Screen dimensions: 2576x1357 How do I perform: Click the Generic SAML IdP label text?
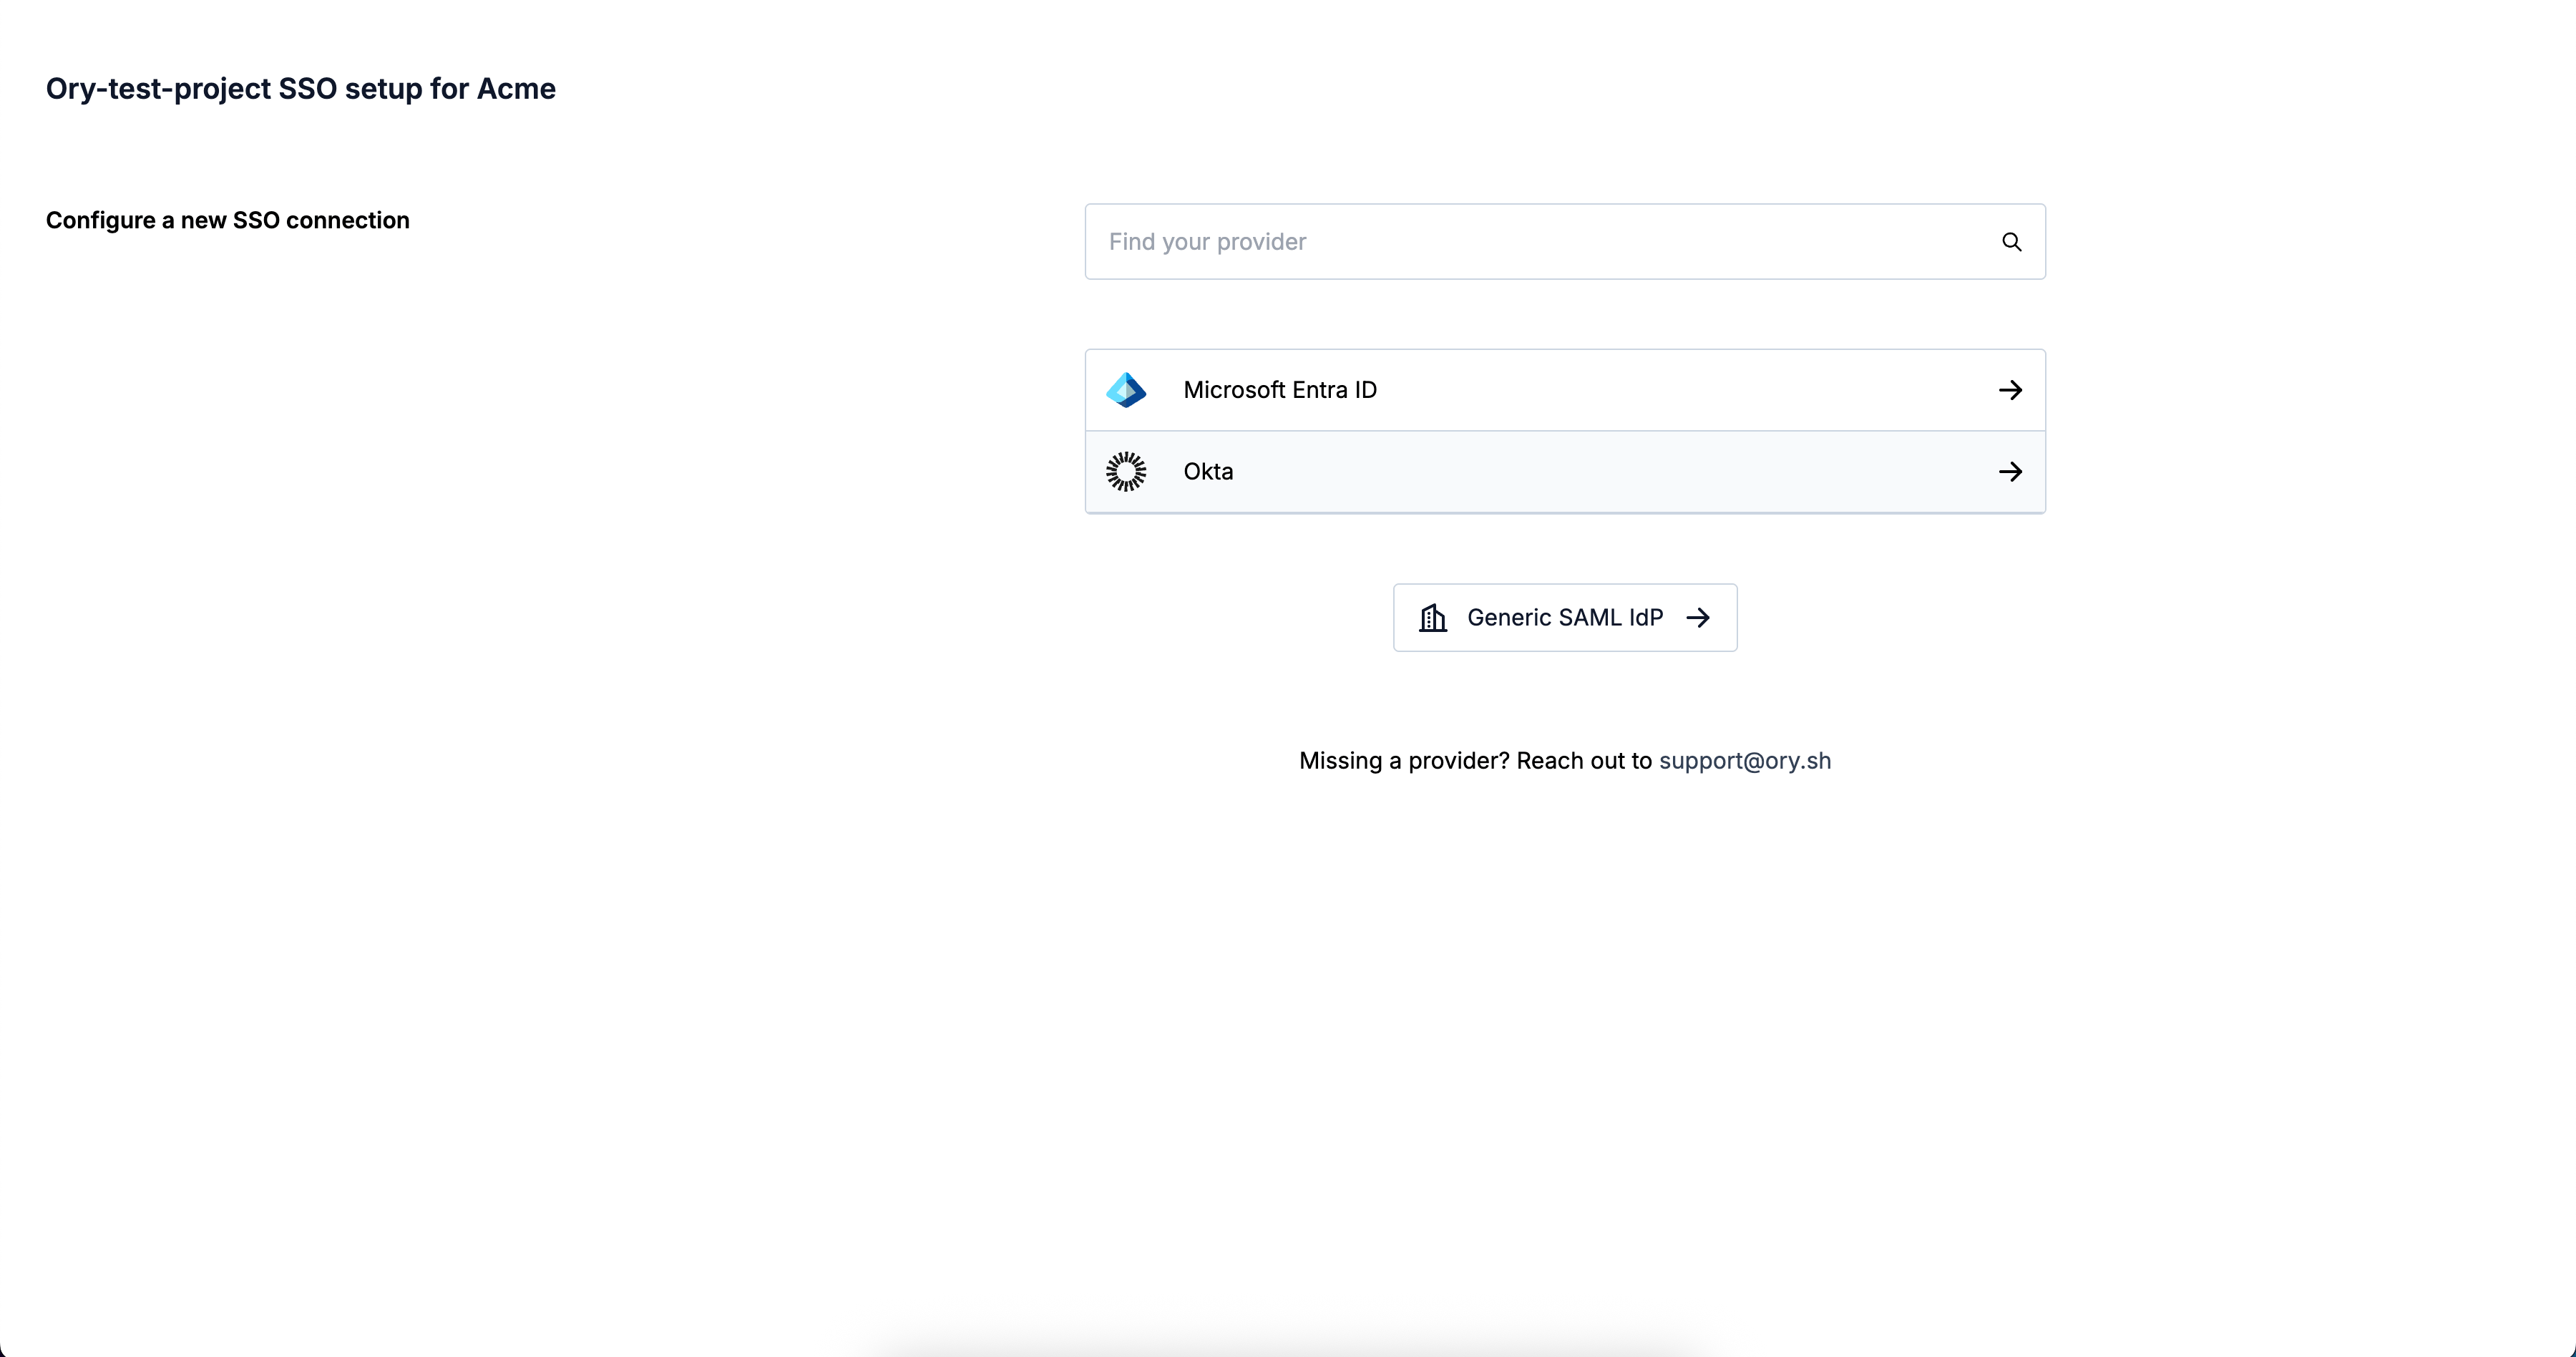tap(1564, 618)
